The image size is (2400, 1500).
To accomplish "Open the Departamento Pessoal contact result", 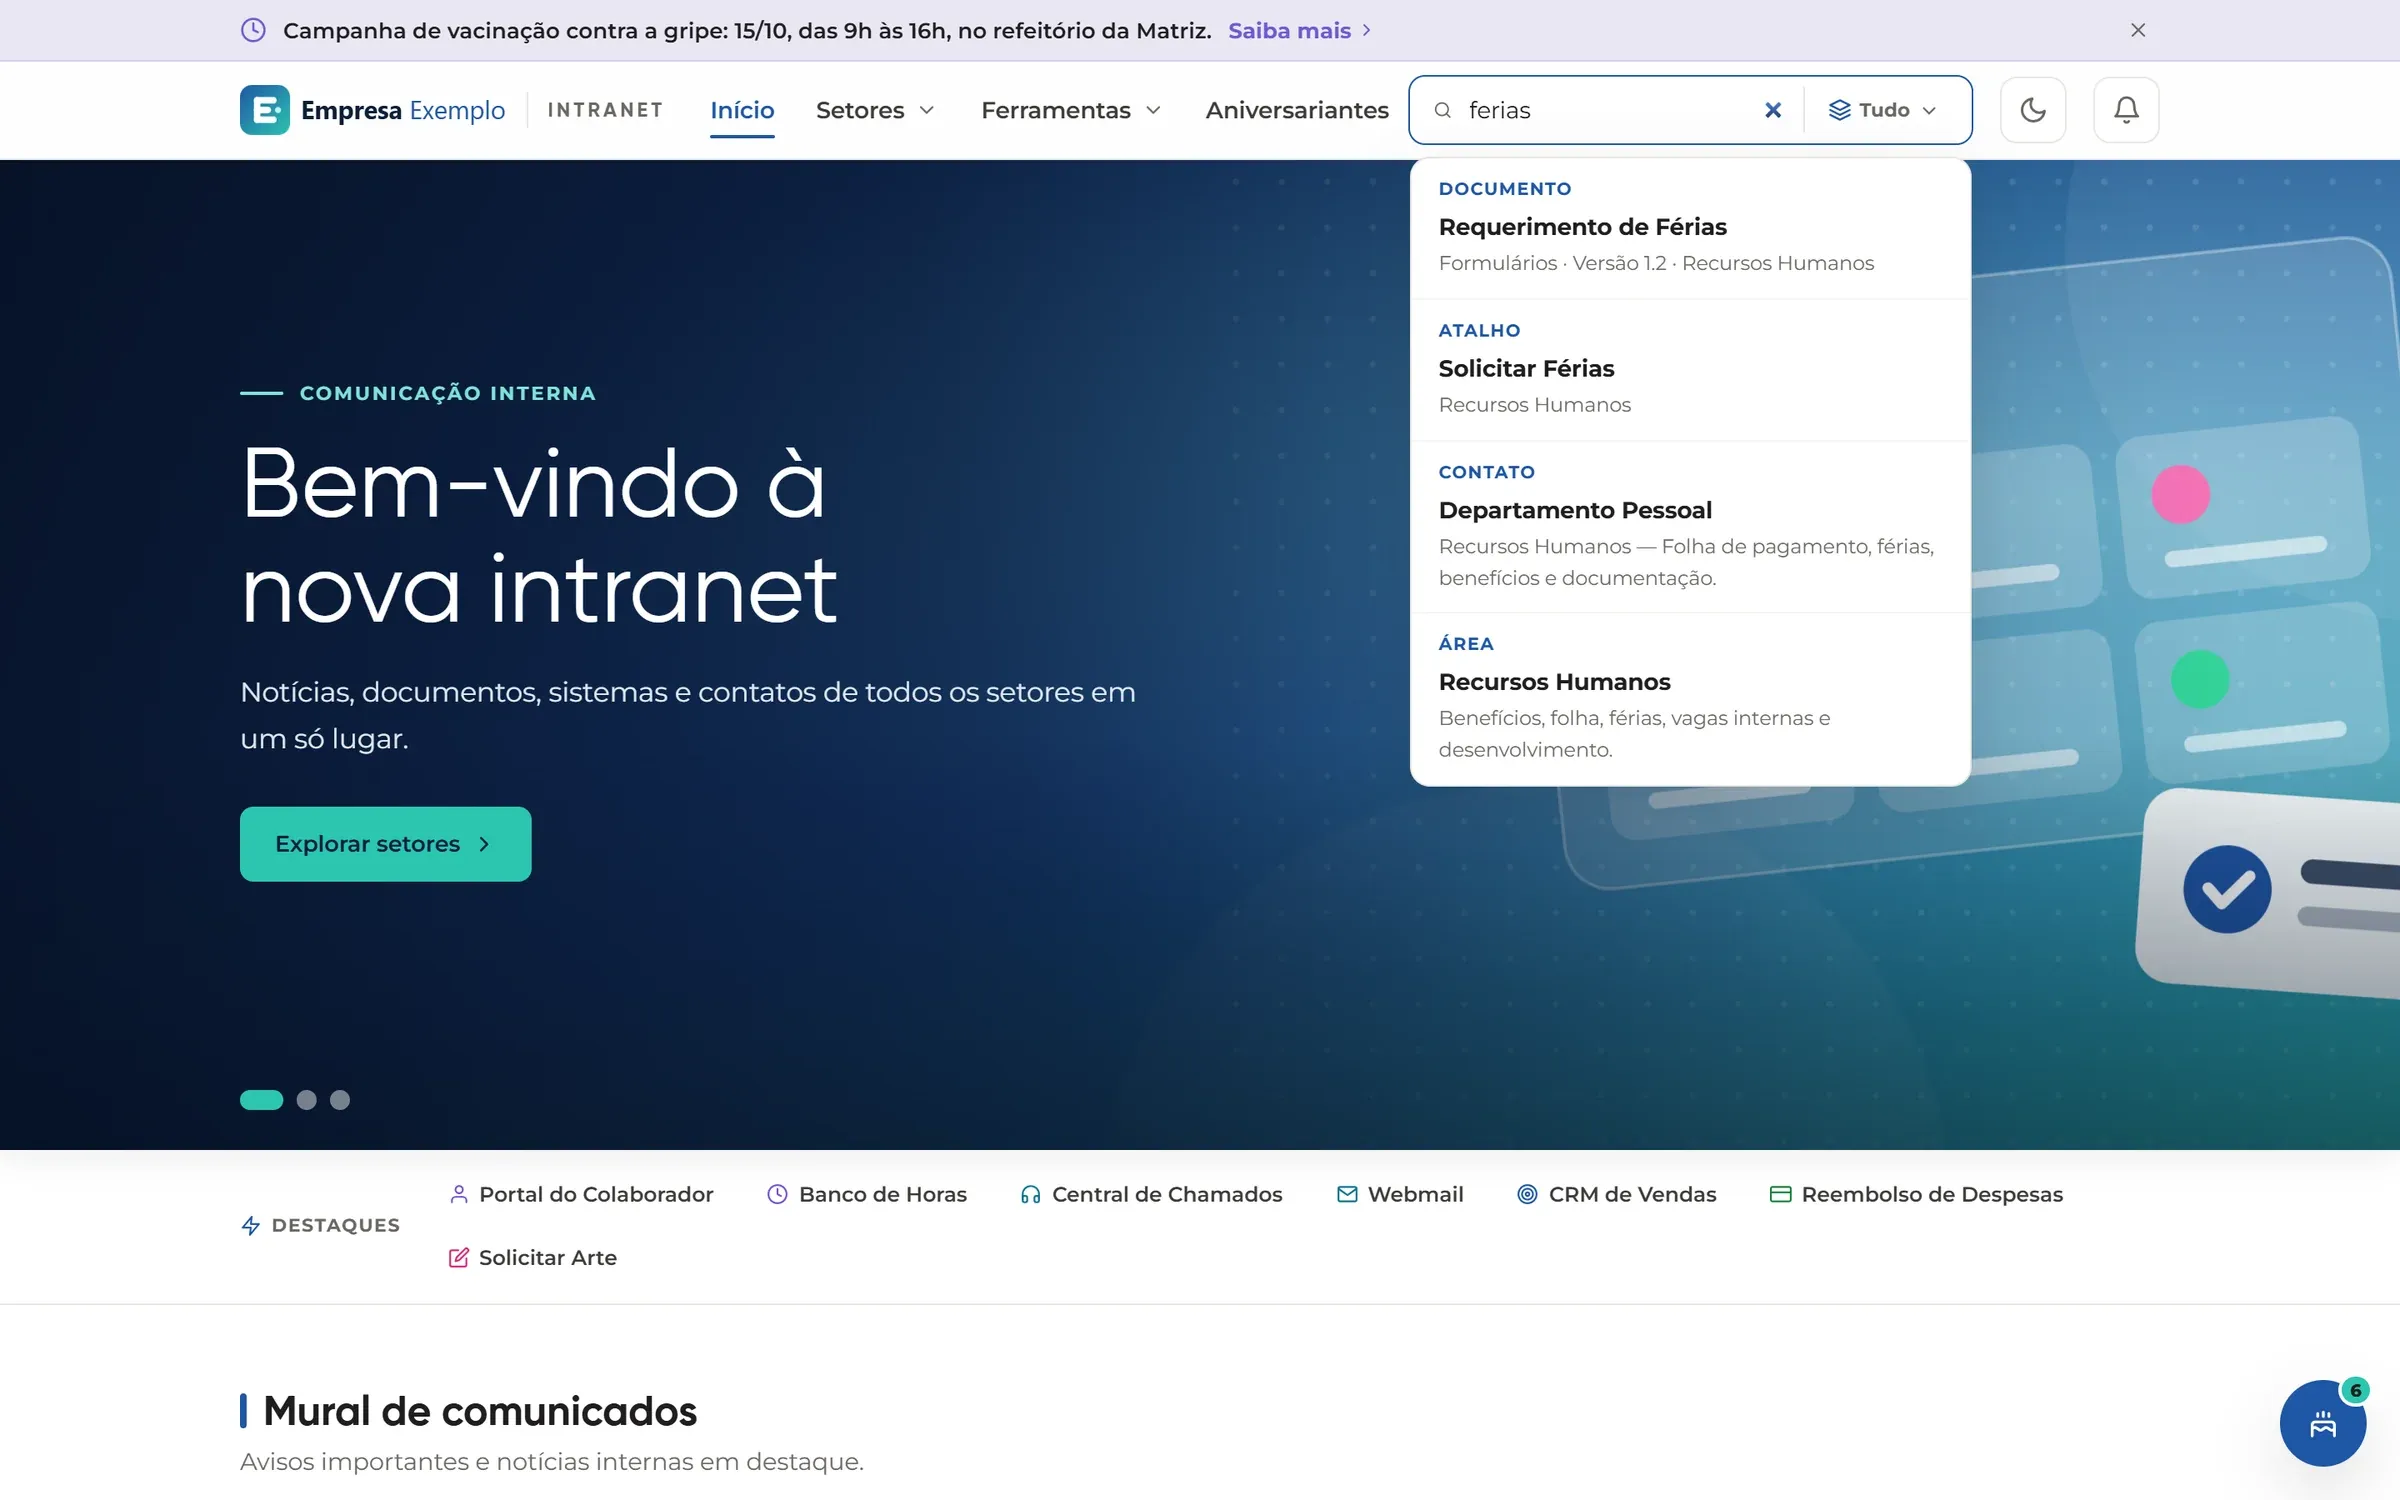I will 1690,527.
